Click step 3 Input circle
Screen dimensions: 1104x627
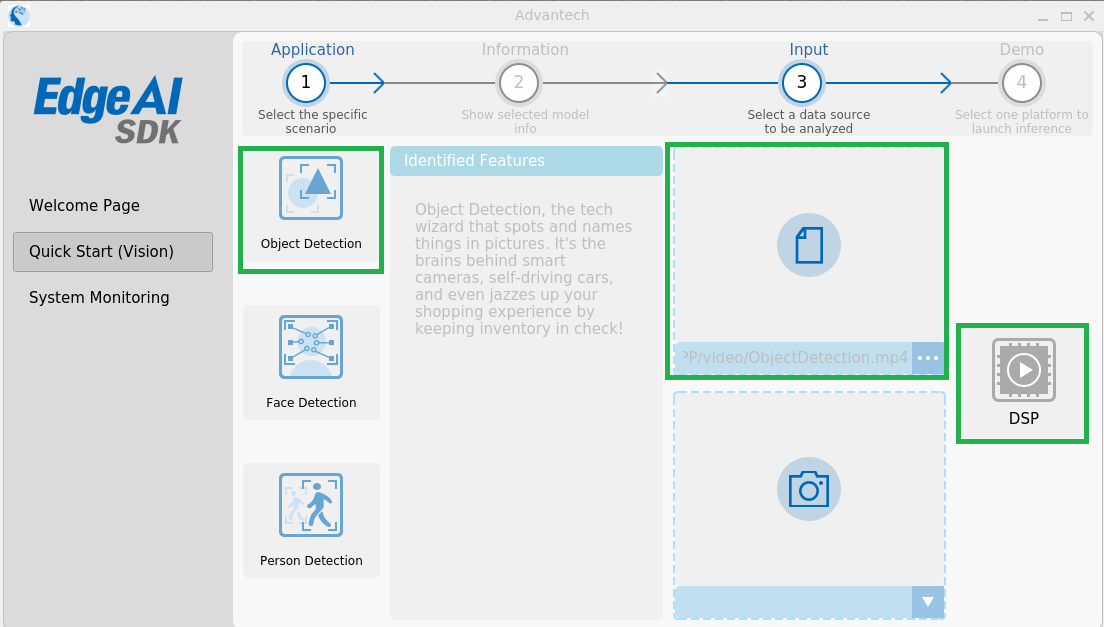801,83
